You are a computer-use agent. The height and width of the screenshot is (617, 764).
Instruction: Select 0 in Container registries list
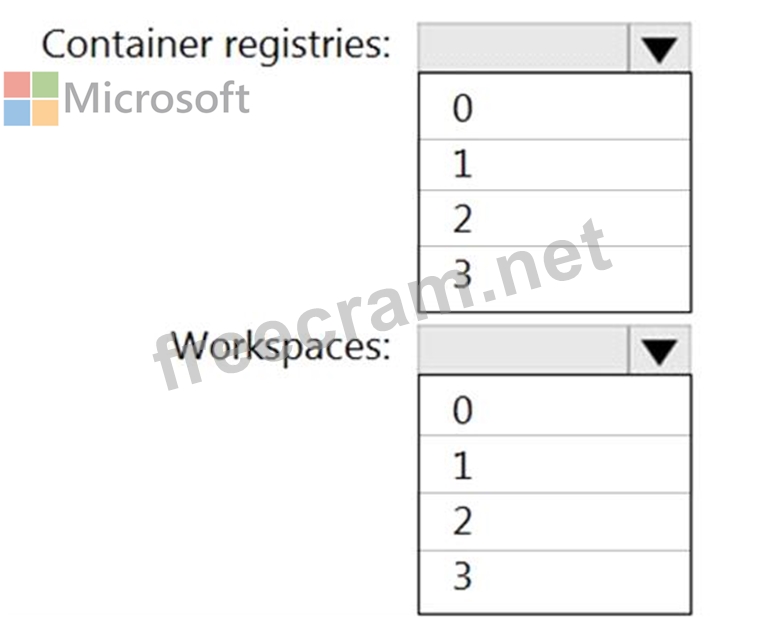[x=554, y=108]
